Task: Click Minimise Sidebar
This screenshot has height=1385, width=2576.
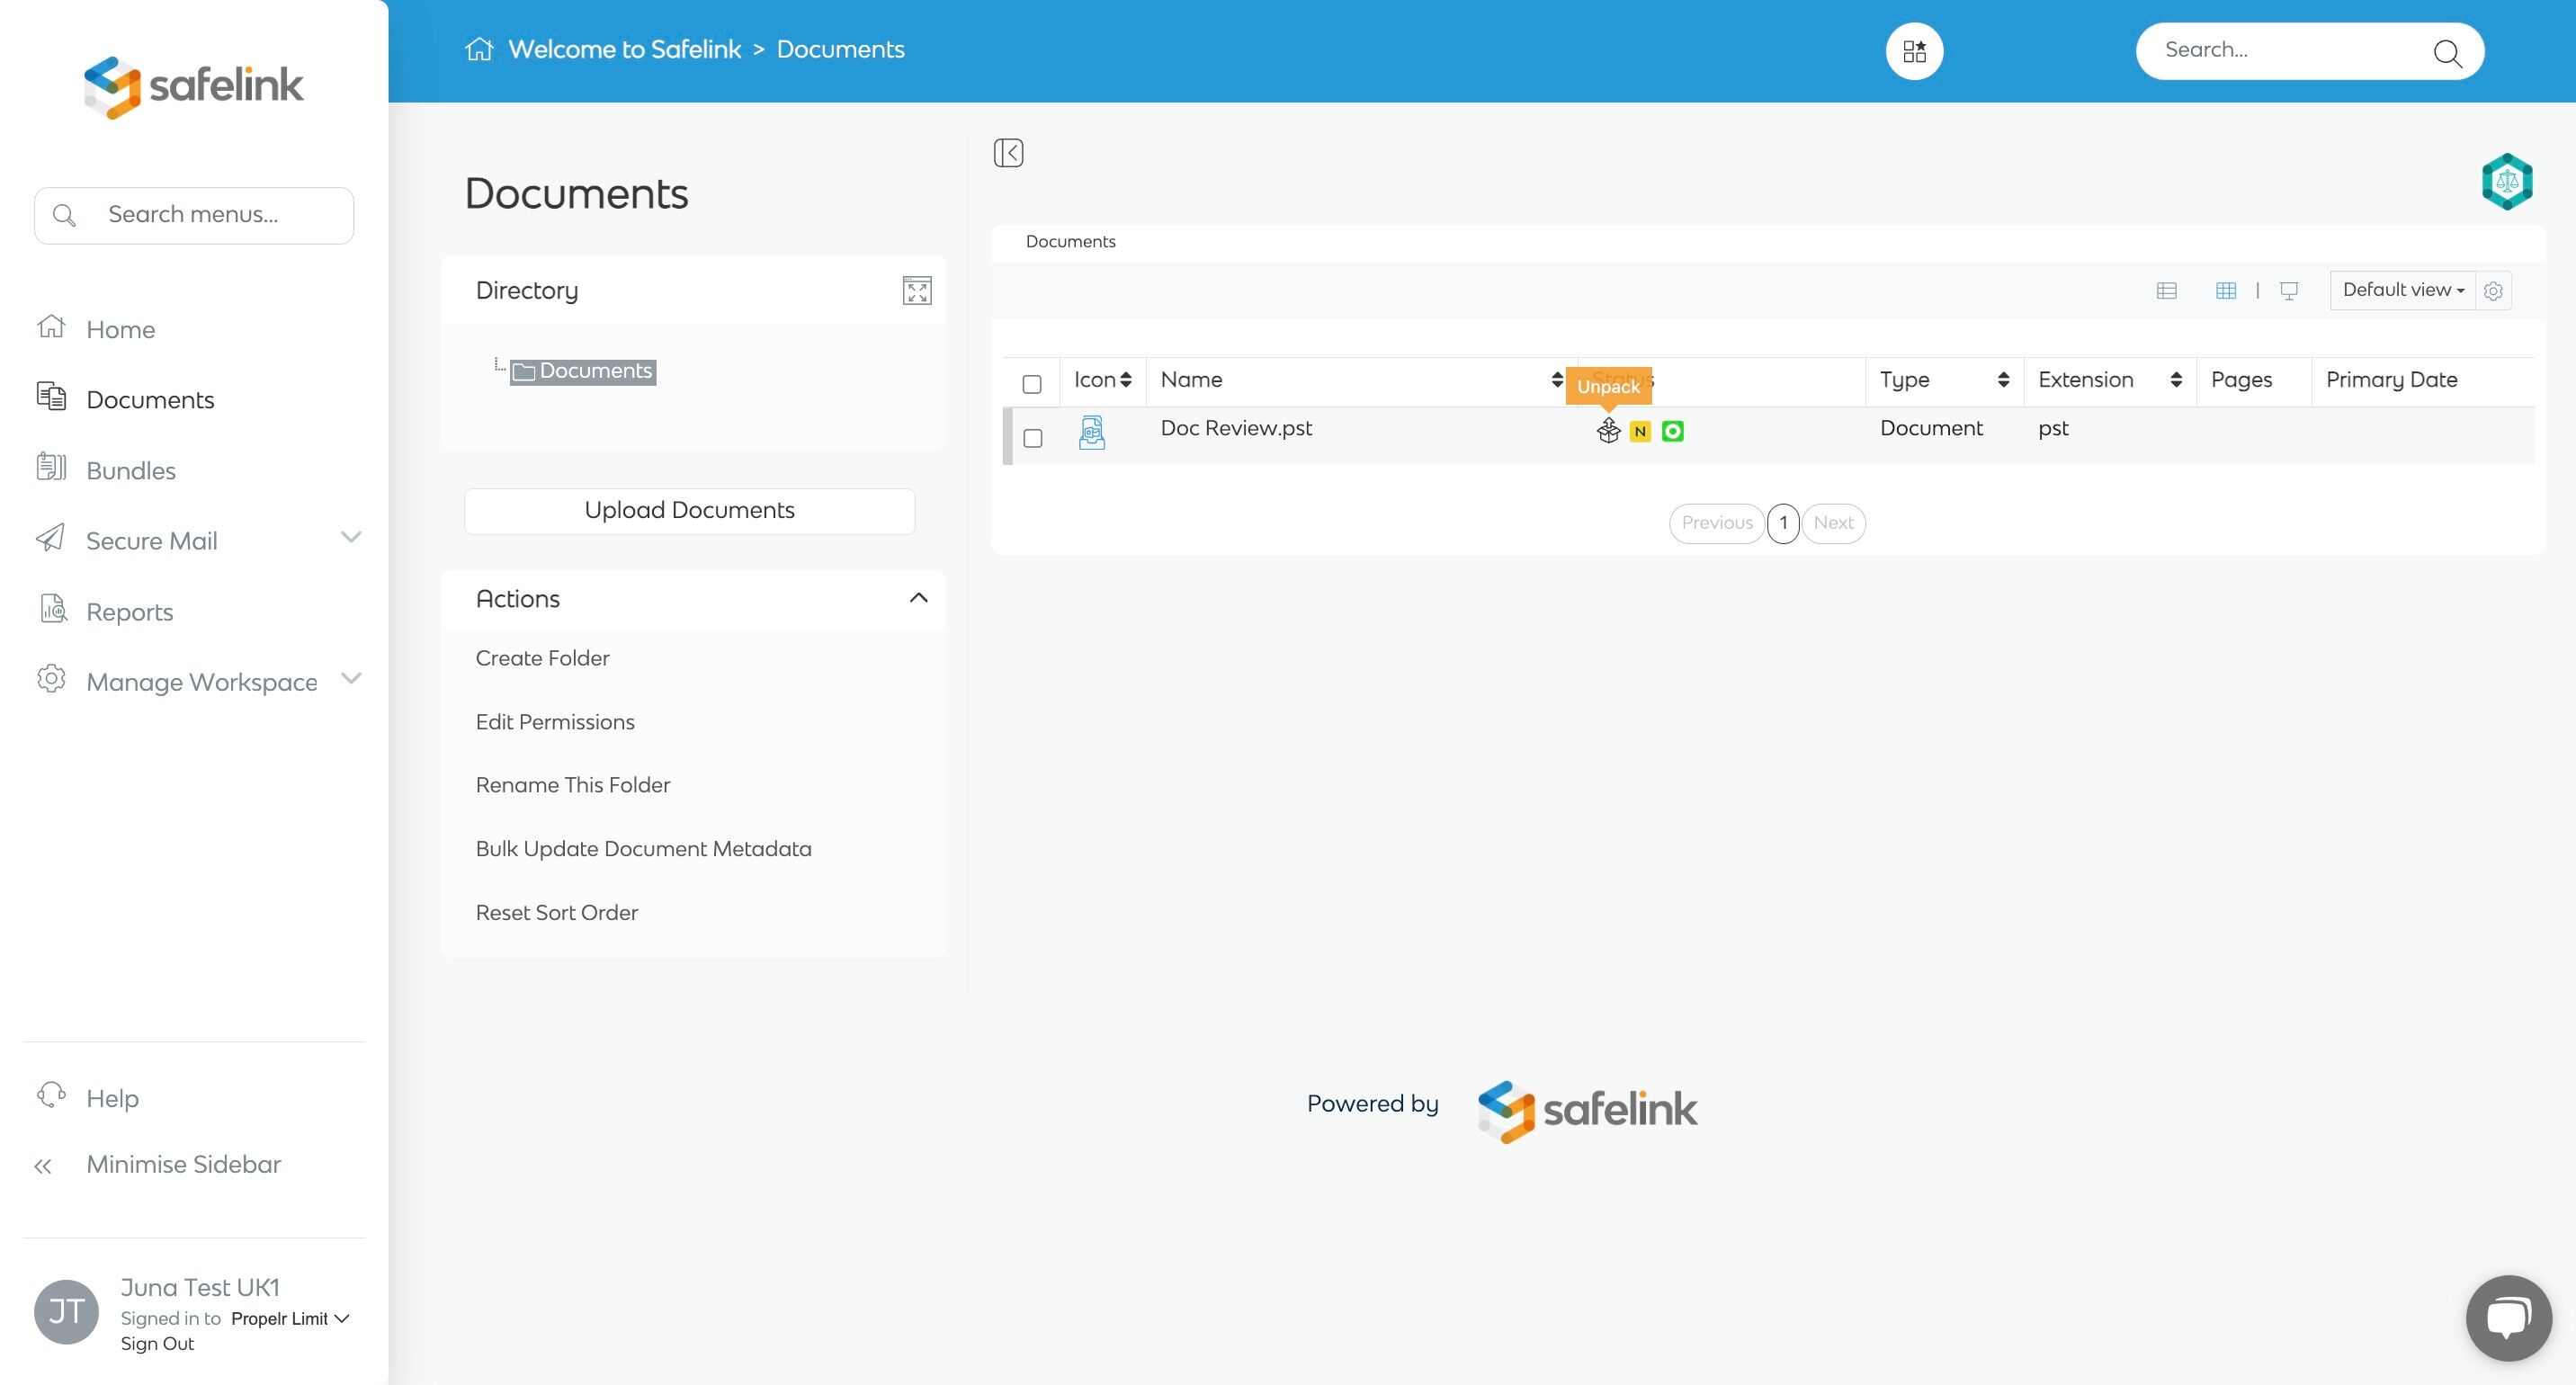Action: 184,1165
